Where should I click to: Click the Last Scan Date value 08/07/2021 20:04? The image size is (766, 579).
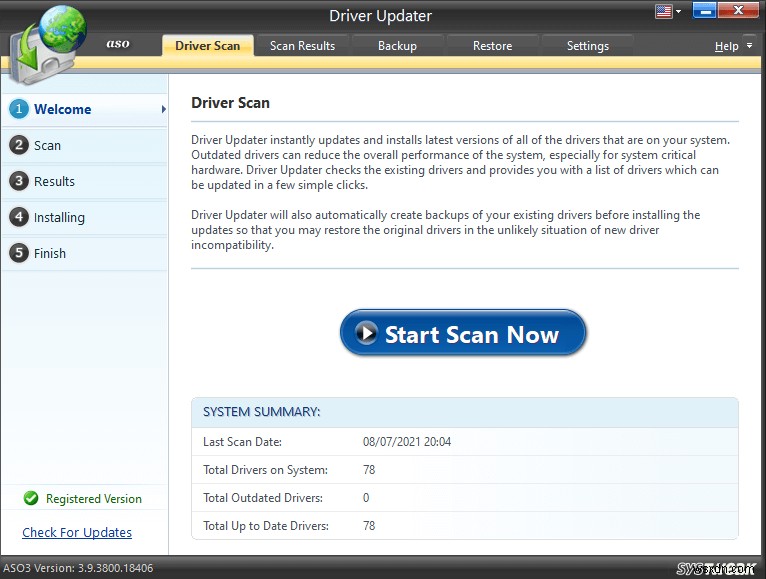pyautogui.click(x=407, y=442)
